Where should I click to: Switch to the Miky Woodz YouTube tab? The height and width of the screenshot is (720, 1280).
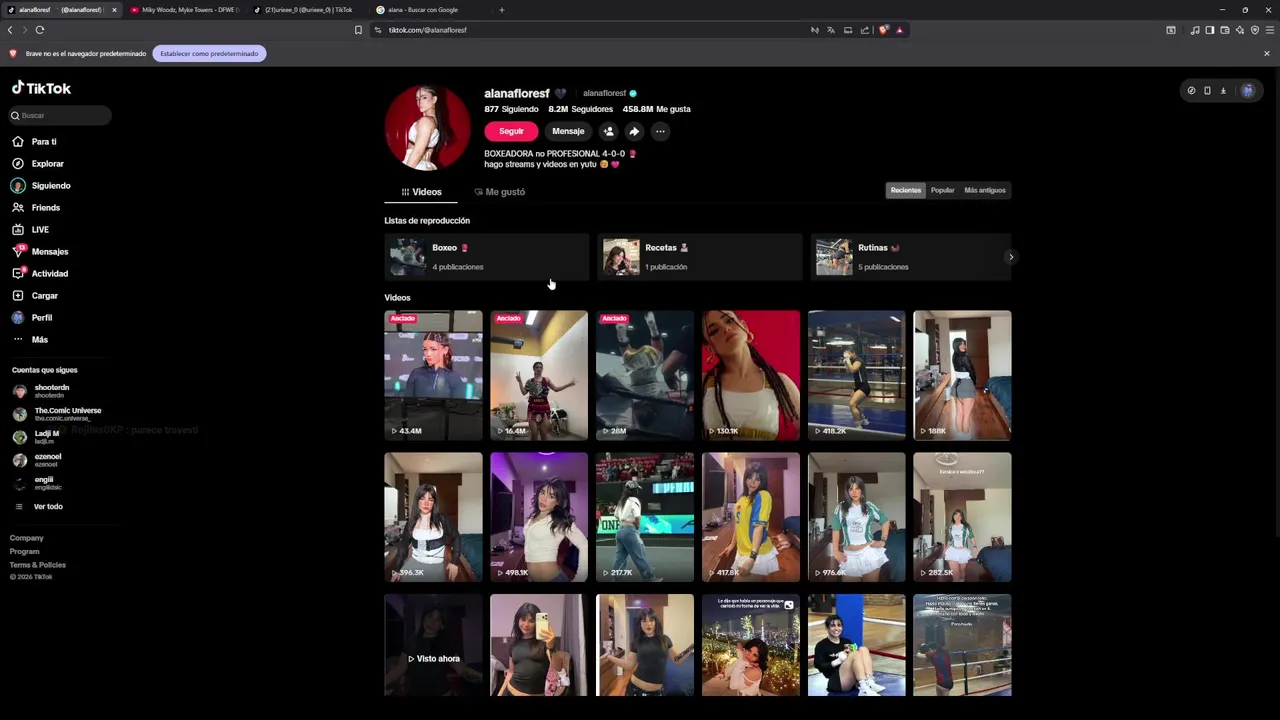[x=185, y=10]
